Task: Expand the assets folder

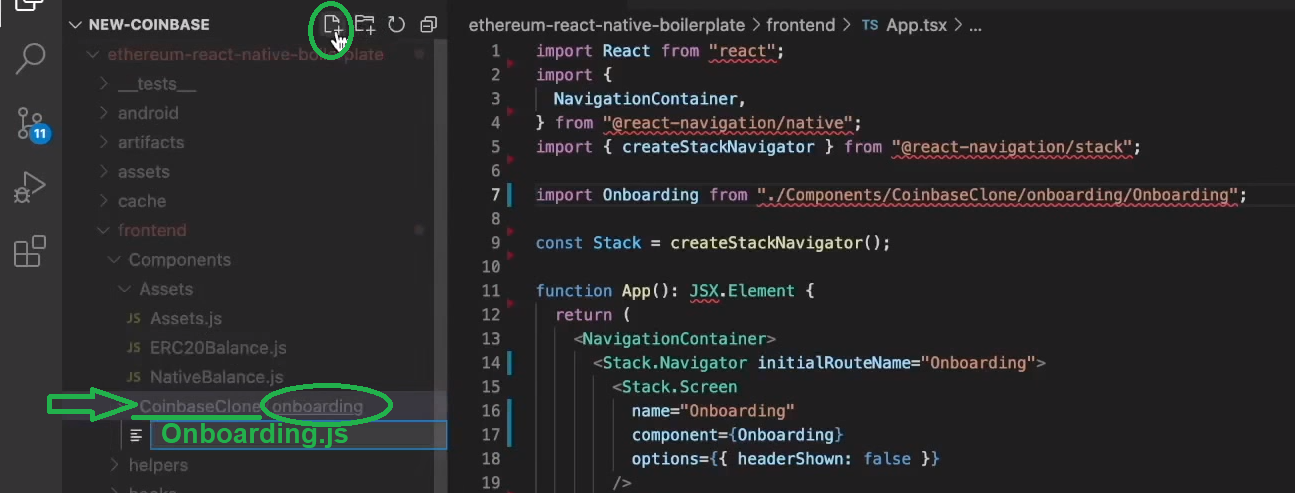Action: pyautogui.click(x=143, y=172)
